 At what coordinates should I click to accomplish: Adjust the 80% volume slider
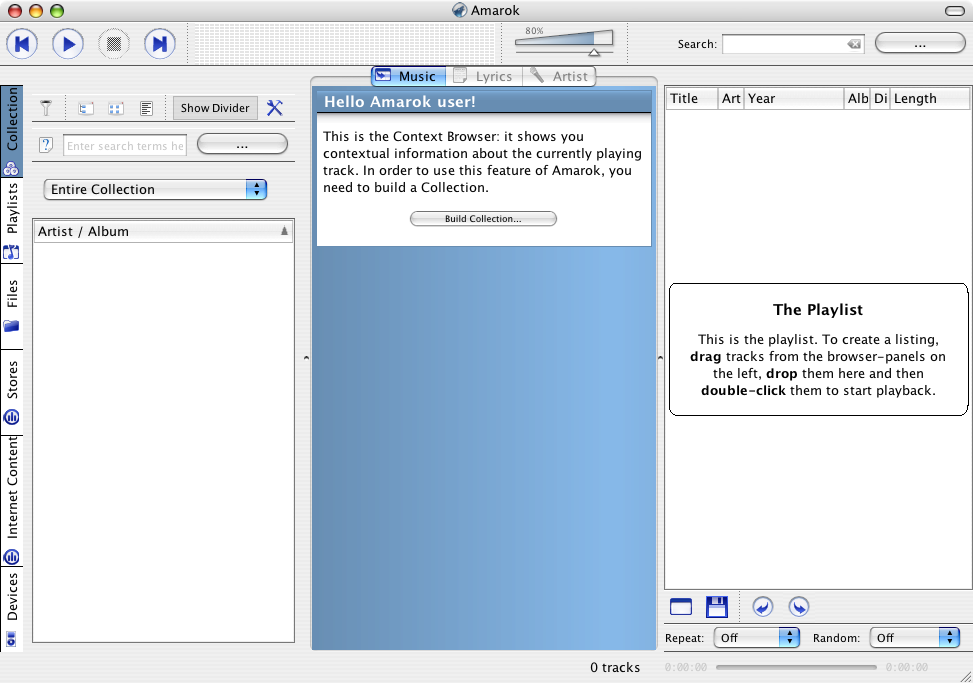564,42
